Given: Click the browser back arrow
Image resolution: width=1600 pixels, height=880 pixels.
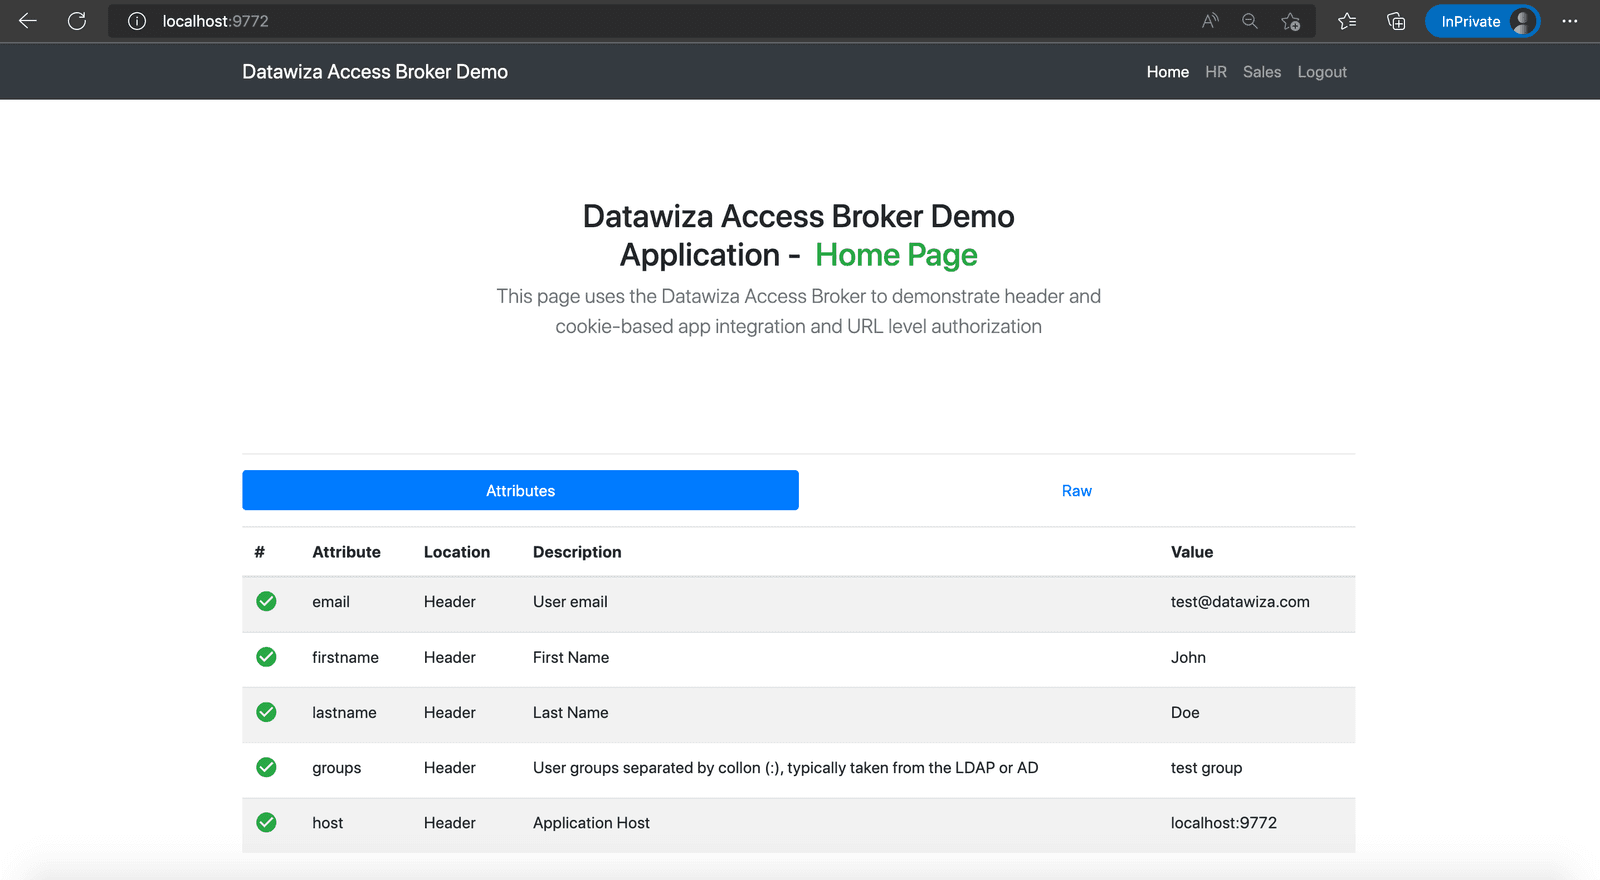Looking at the screenshot, I should click(28, 21).
